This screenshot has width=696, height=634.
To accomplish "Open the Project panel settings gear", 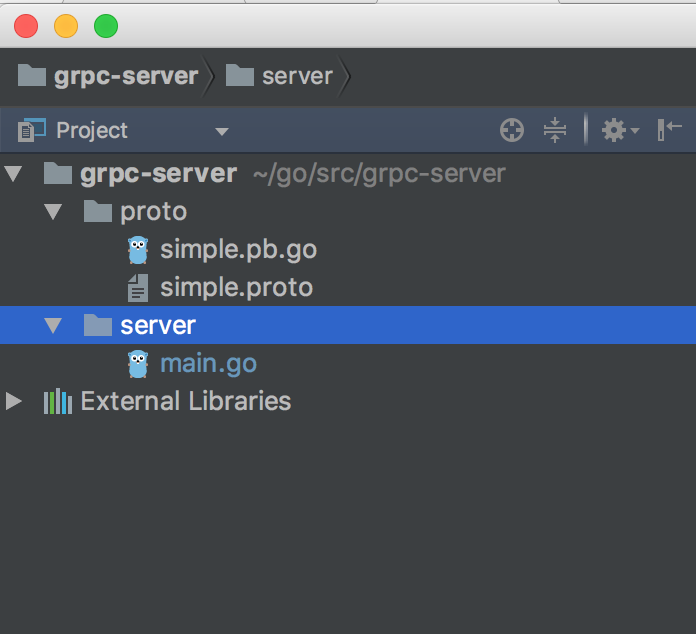I will [614, 130].
